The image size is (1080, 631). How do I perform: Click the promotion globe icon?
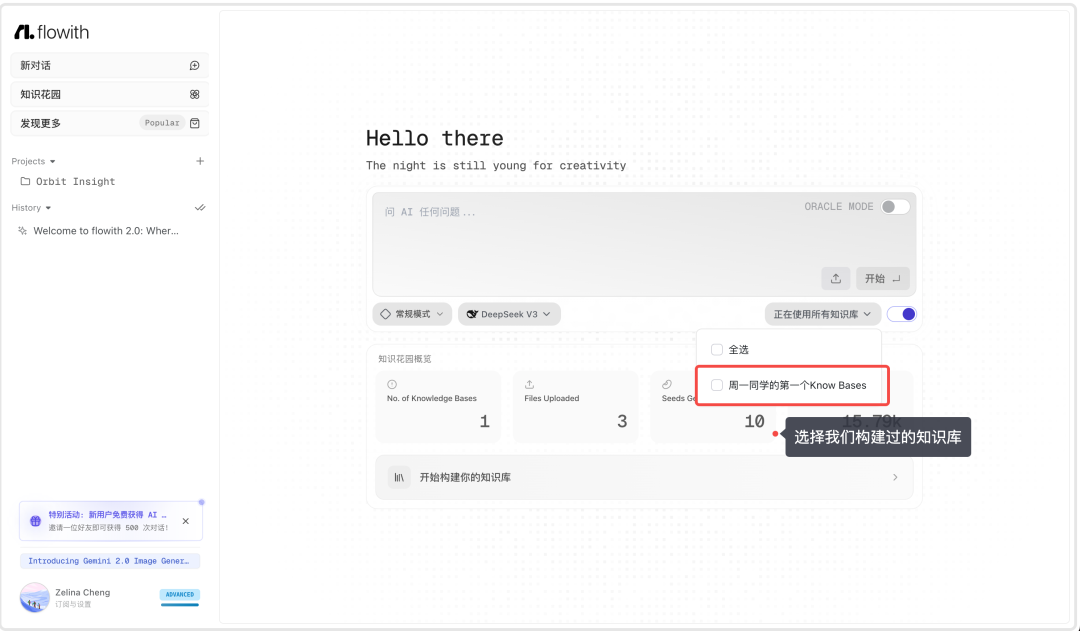coord(35,521)
